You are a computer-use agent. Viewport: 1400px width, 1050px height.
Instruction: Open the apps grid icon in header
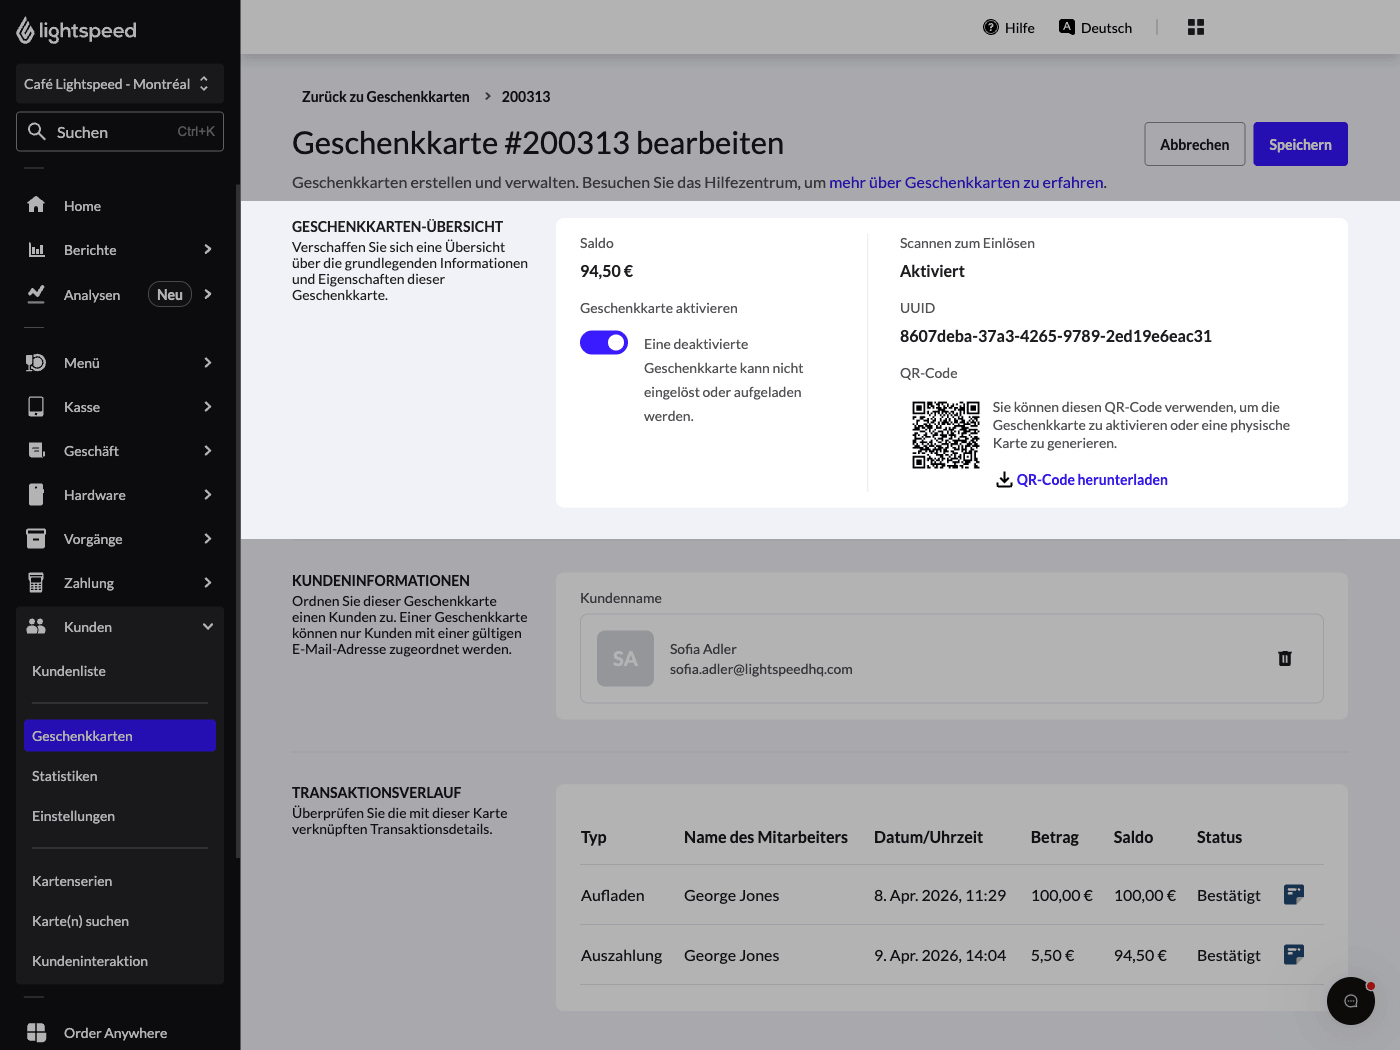[x=1196, y=27]
